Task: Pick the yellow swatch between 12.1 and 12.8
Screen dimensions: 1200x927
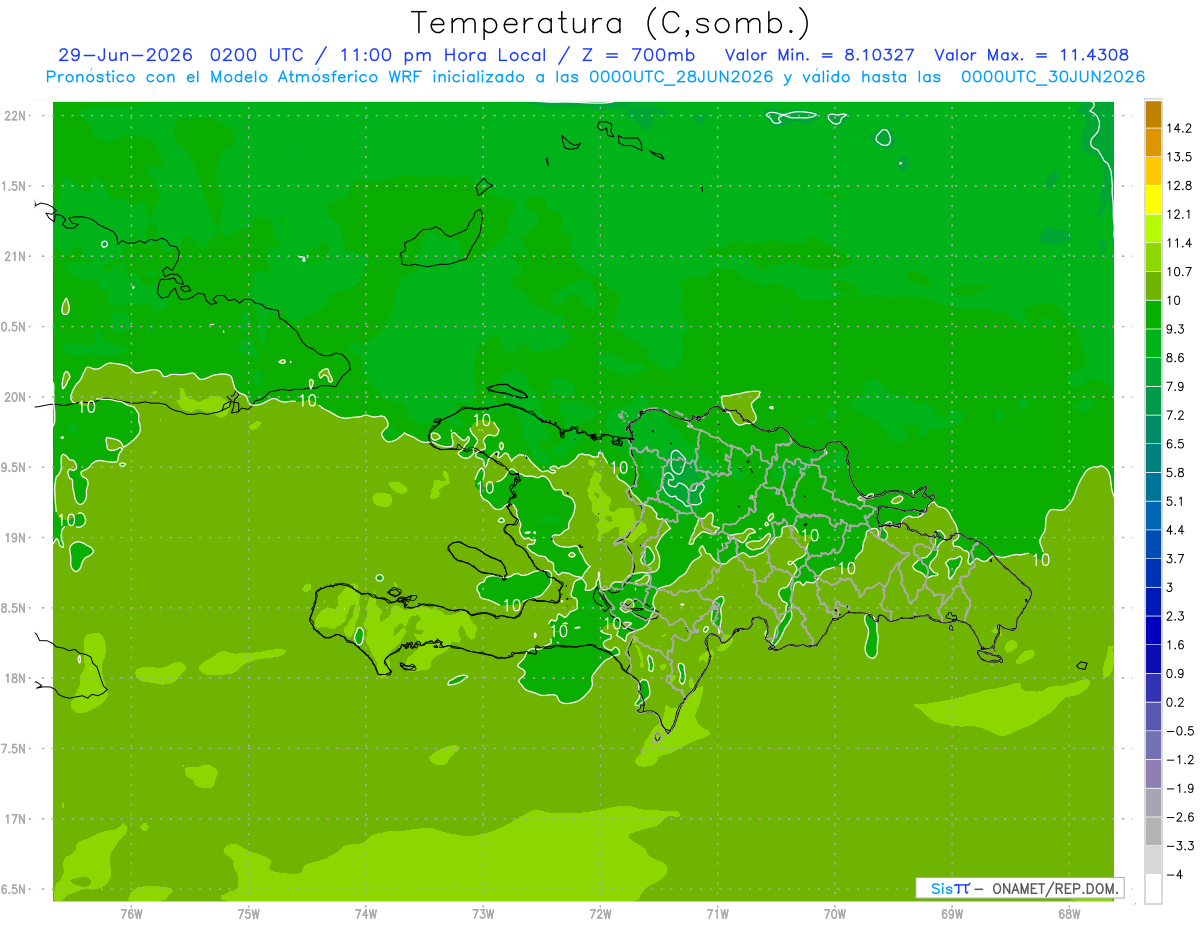Action: (1153, 200)
